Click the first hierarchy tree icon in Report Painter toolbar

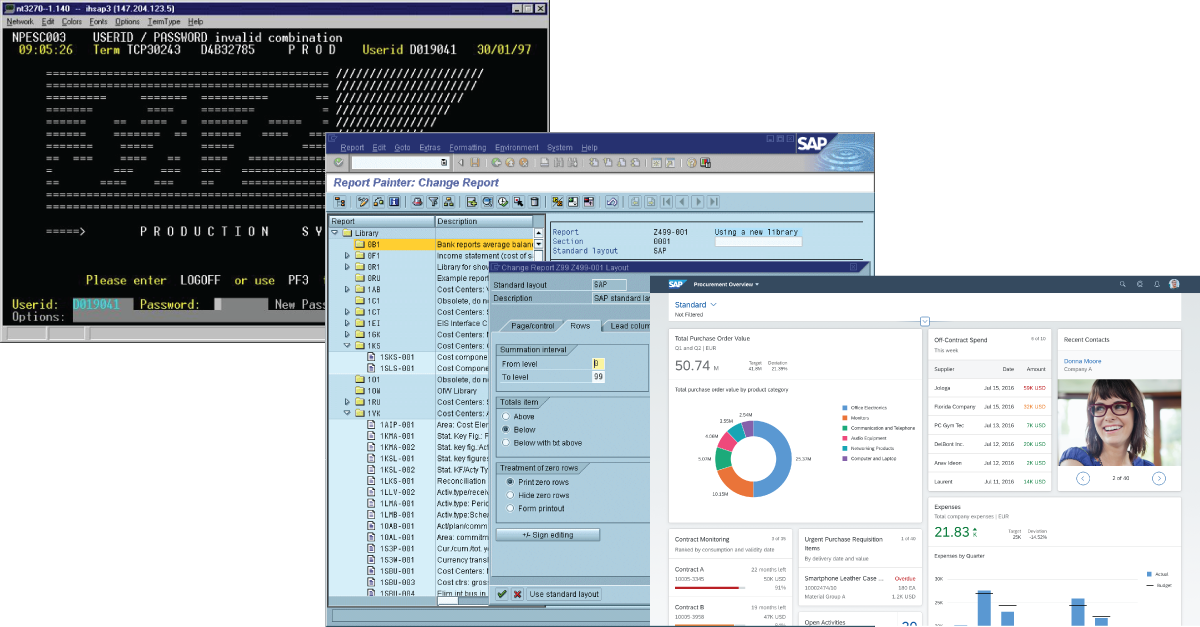coord(340,202)
